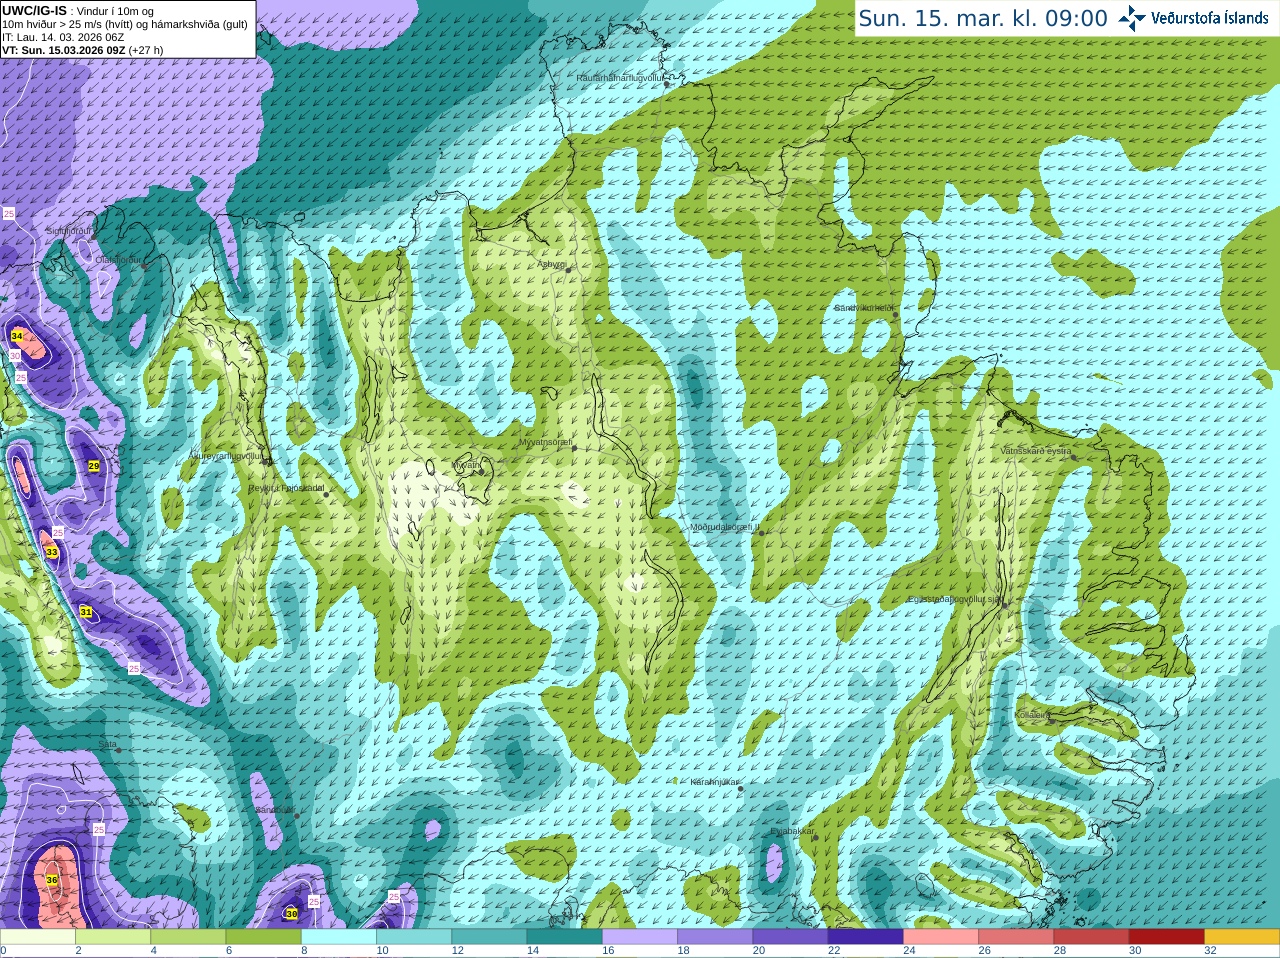1280x958 pixels.
Task: Click the yellow 33 gust marker
Action: pyautogui.click(x=52, y=552)
